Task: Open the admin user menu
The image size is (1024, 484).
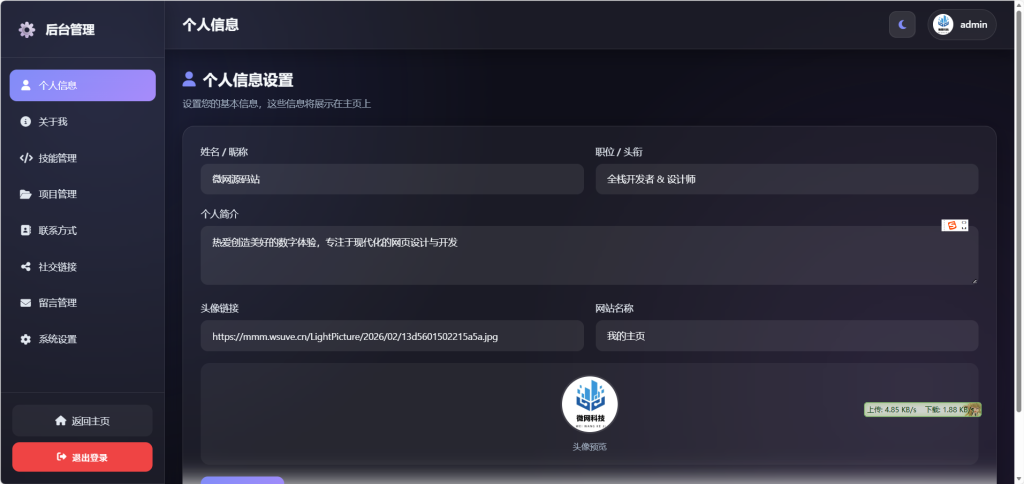Action: (961, 25)
